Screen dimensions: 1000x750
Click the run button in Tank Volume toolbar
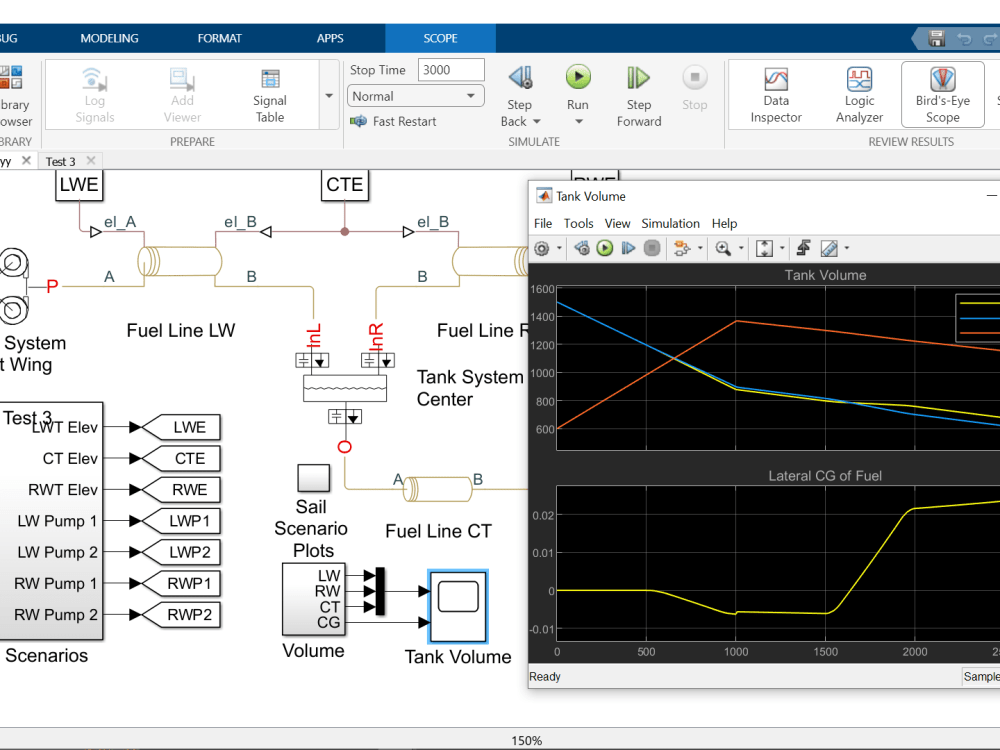pyautogui.click(x=604, y=248)
